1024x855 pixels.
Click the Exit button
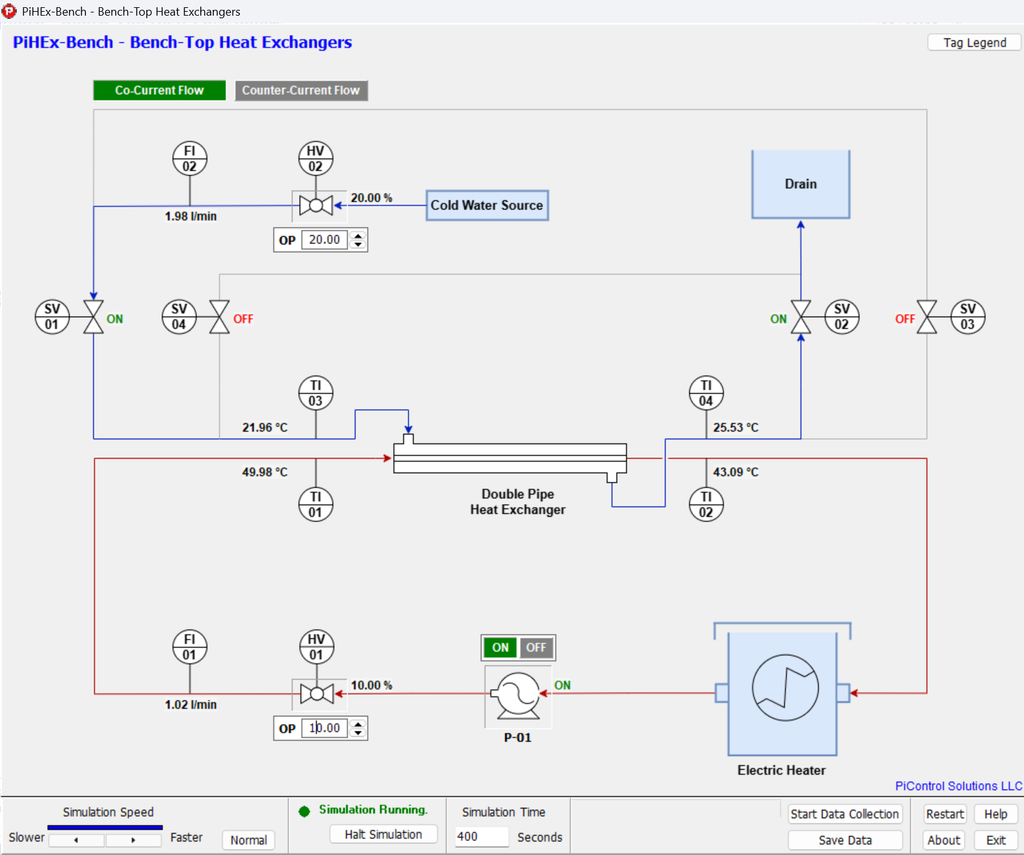point(996,840)
